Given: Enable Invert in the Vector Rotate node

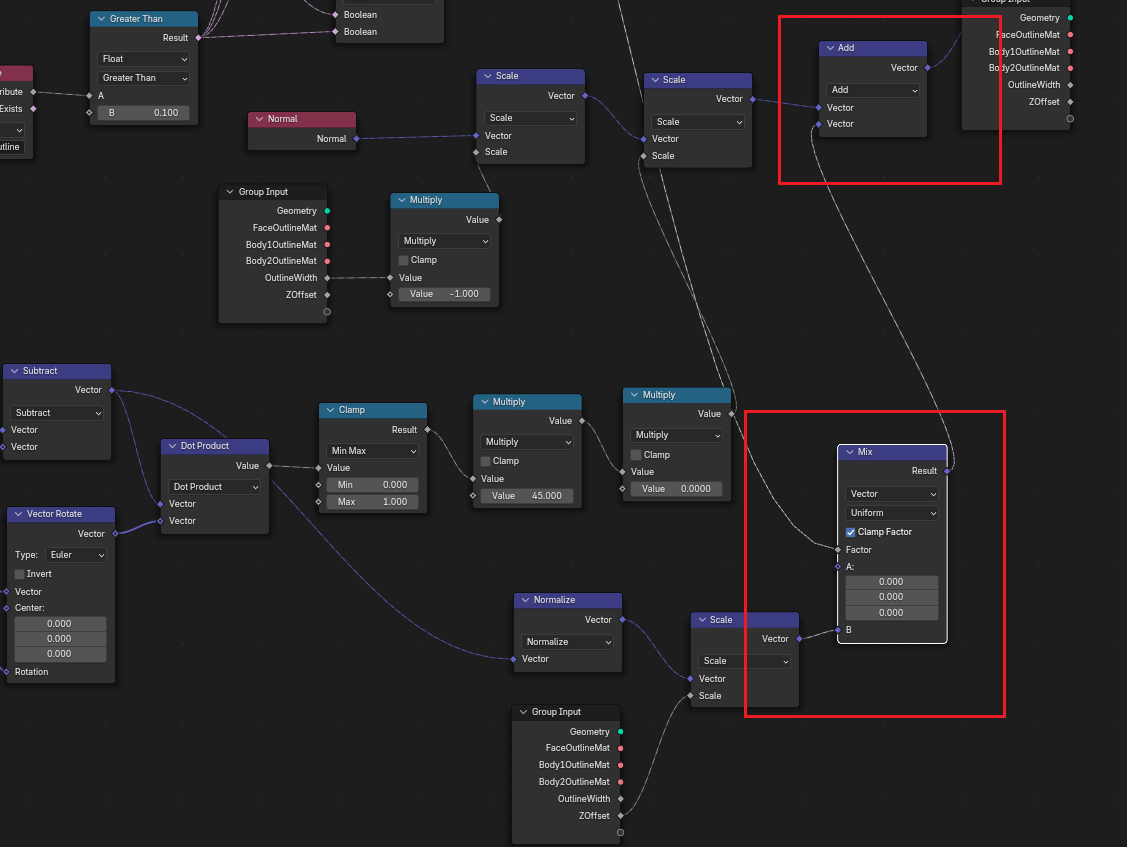Looking at the screenshot, I should pyautogui.click(x=20, y=574).
